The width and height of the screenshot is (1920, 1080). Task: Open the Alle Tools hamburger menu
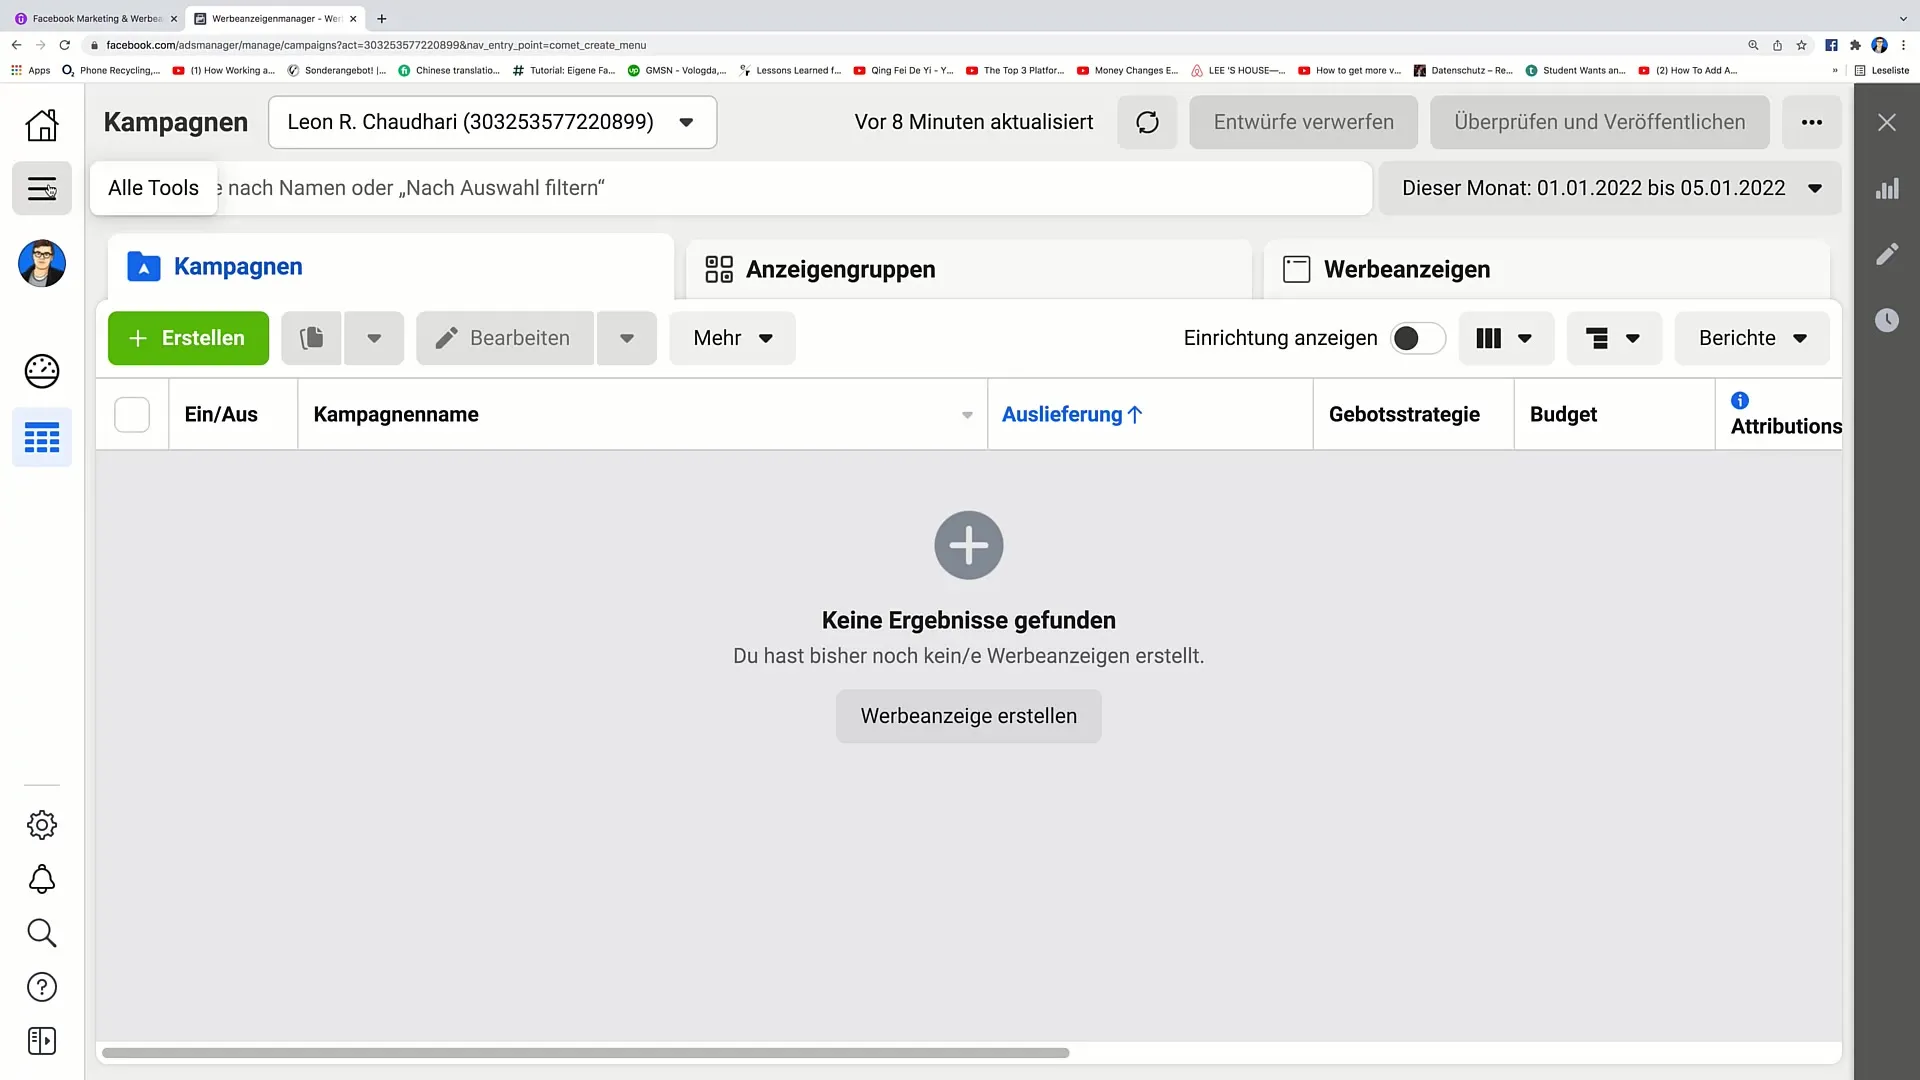click(x=42, y=188)
